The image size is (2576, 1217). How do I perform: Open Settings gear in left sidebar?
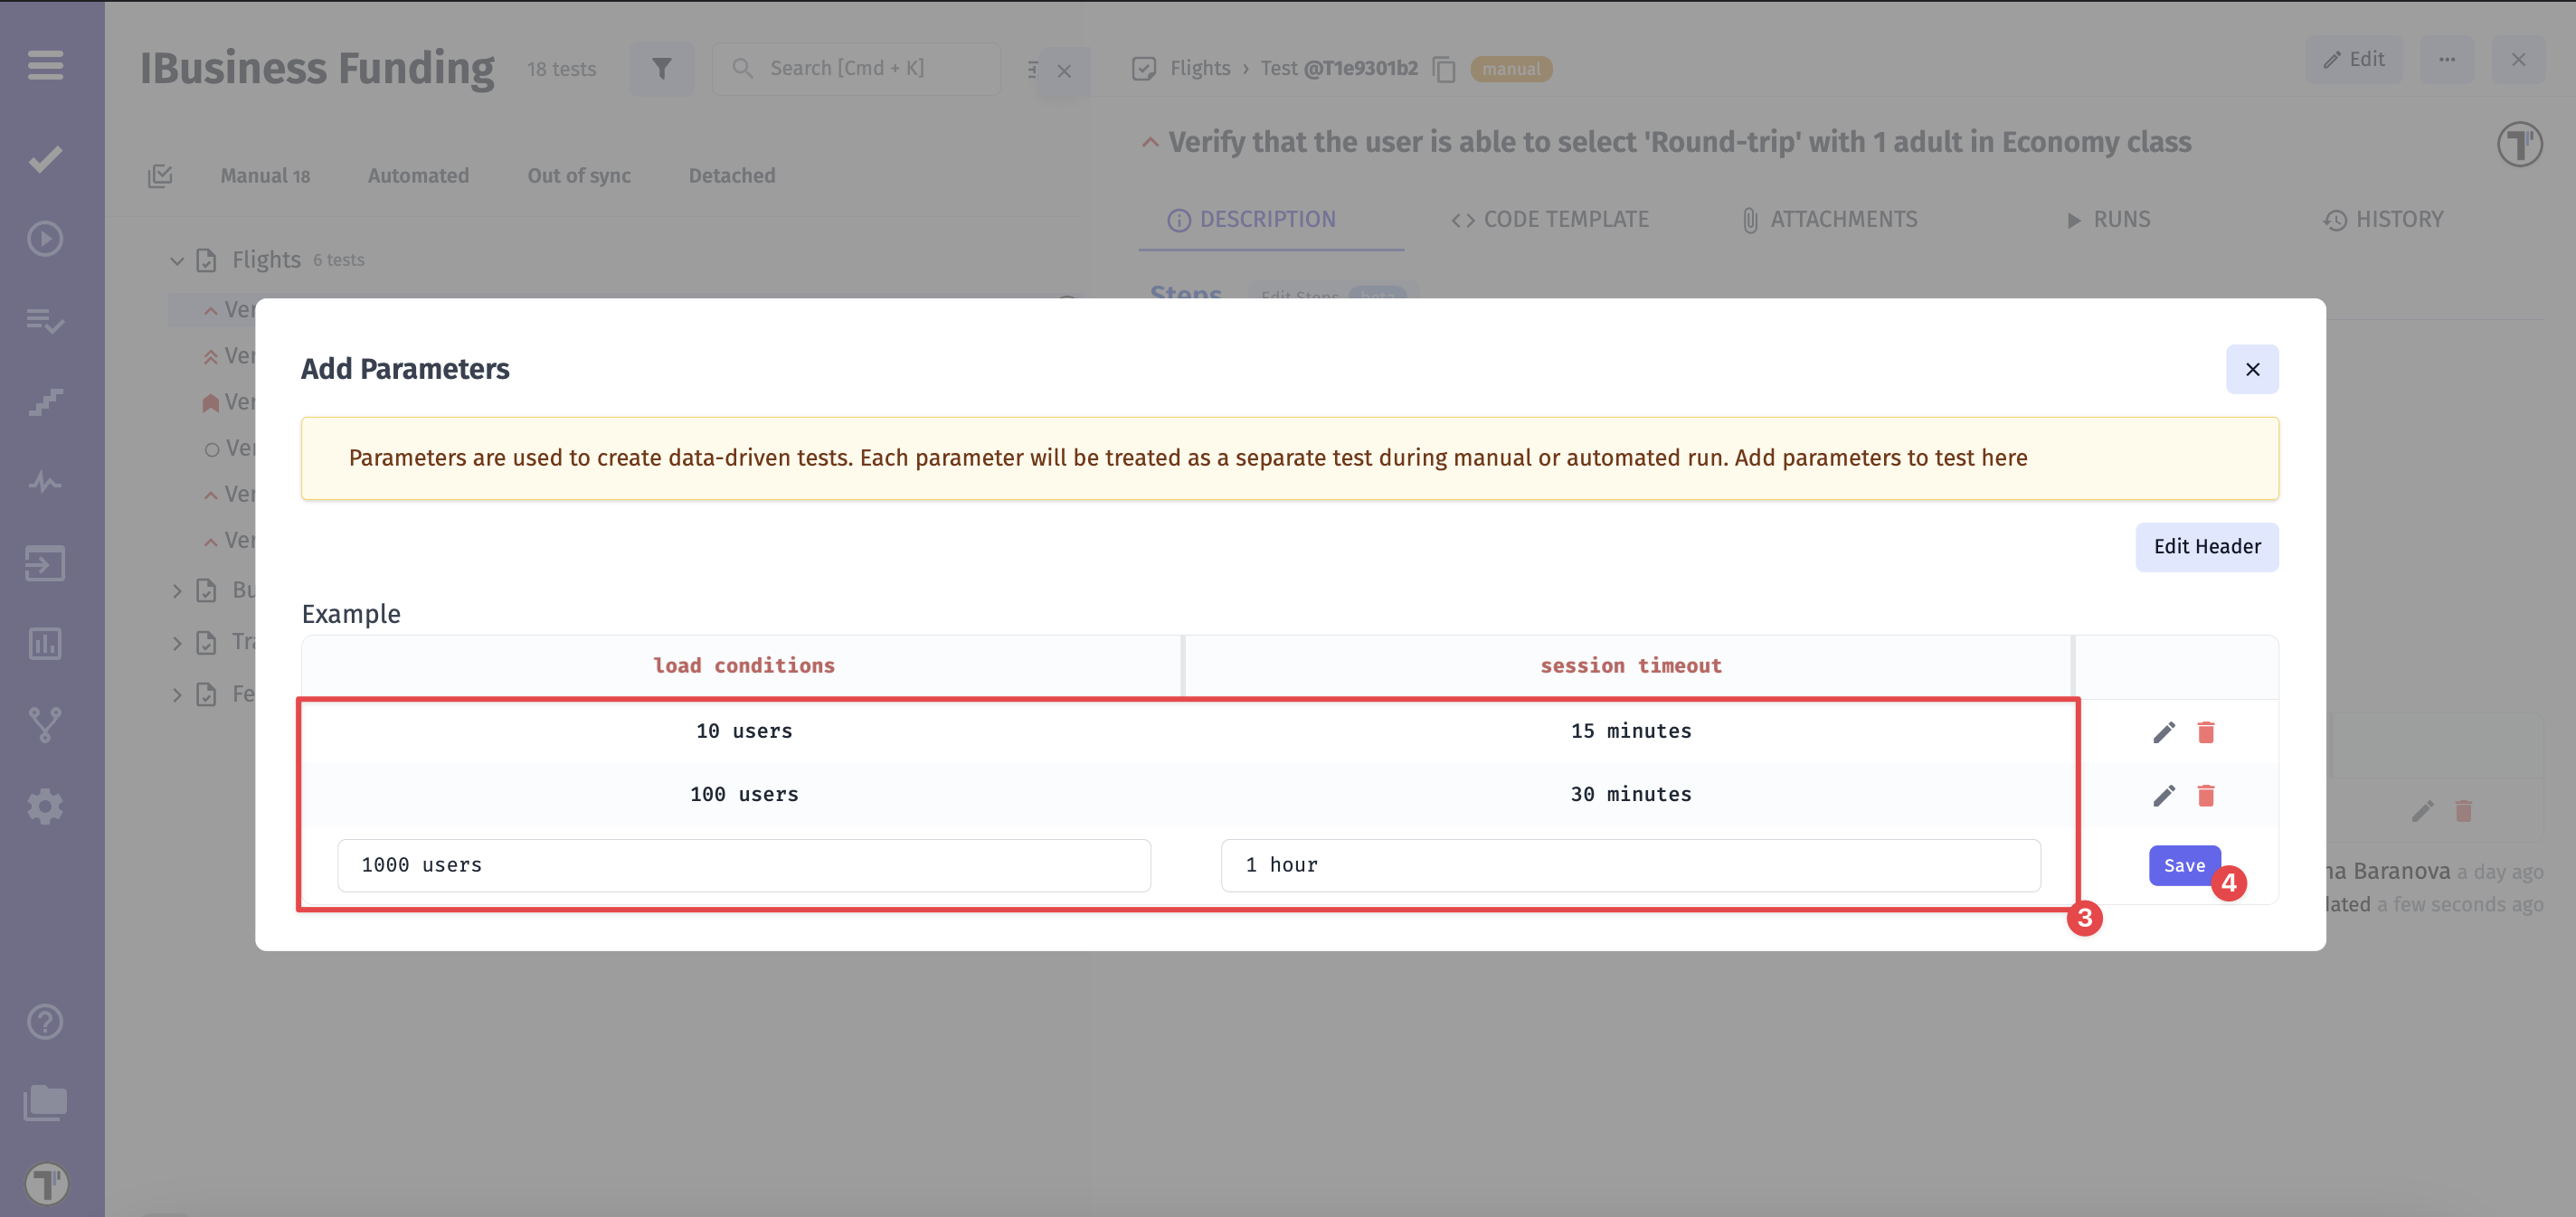click(x=45, y=806)
